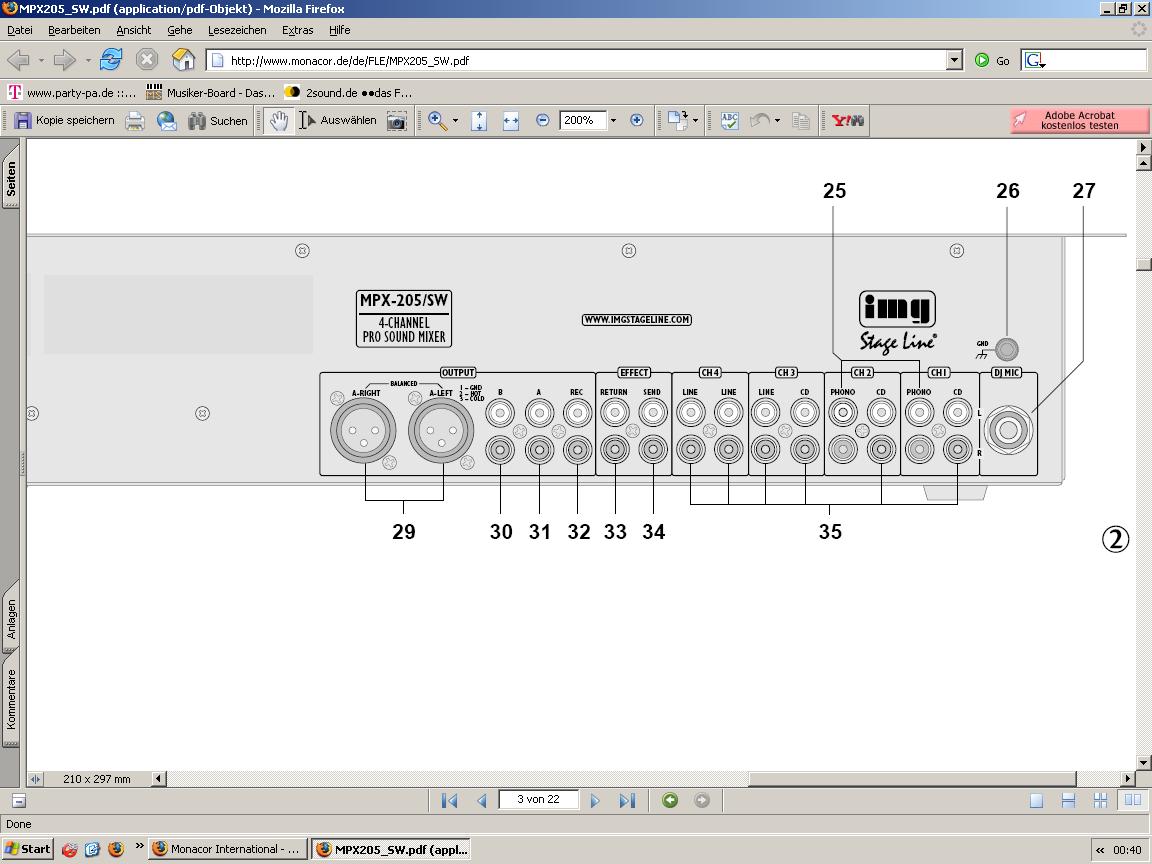Open the Musiker-Board bookmark

[211, 93]
